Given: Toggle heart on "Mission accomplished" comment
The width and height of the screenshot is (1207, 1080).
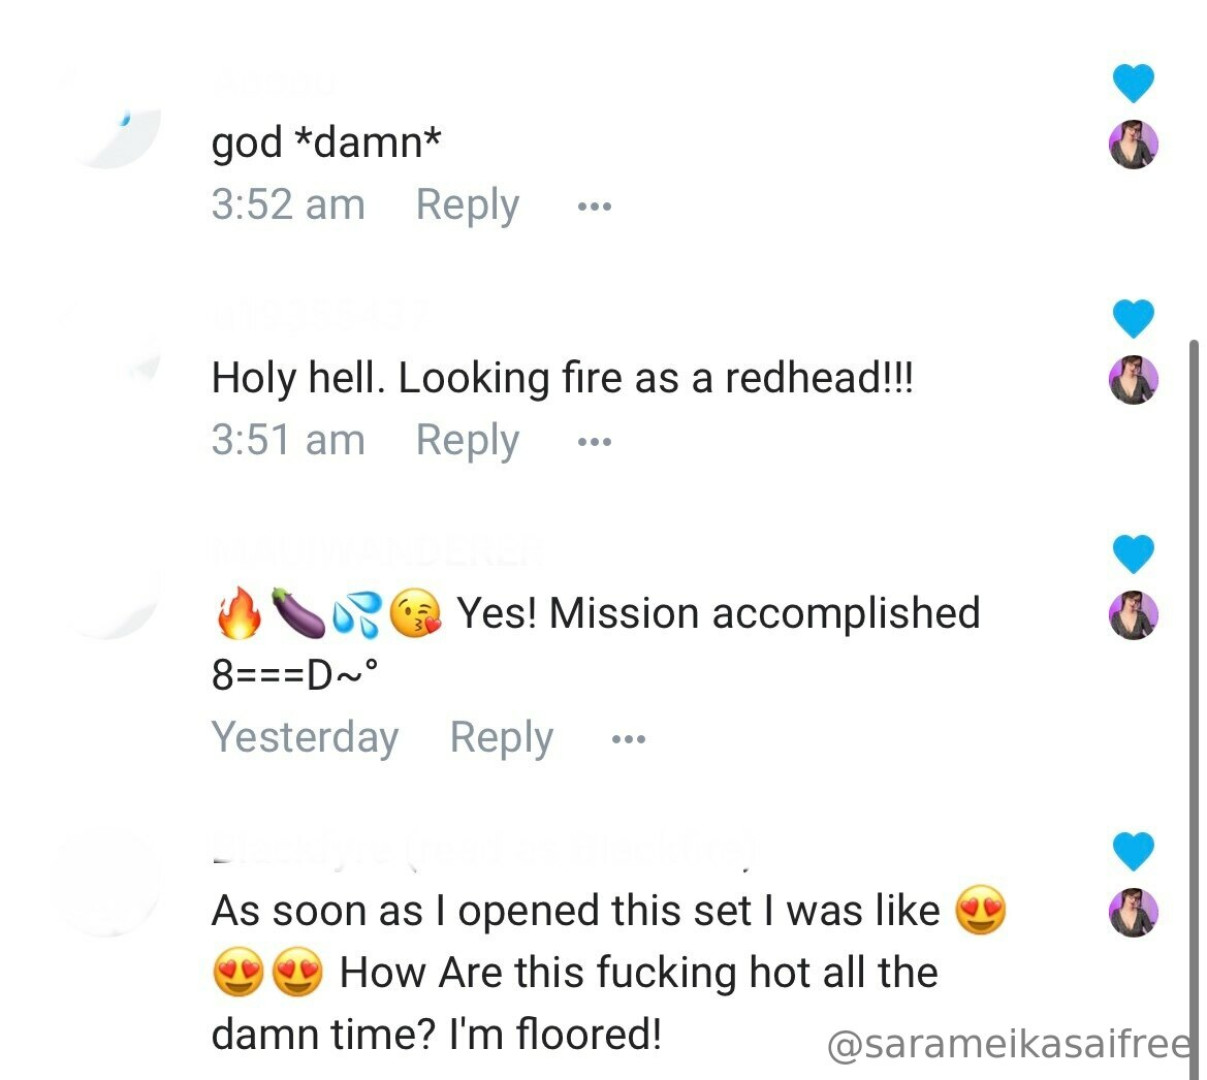Looking at the screenshot, I should 1133,553.
